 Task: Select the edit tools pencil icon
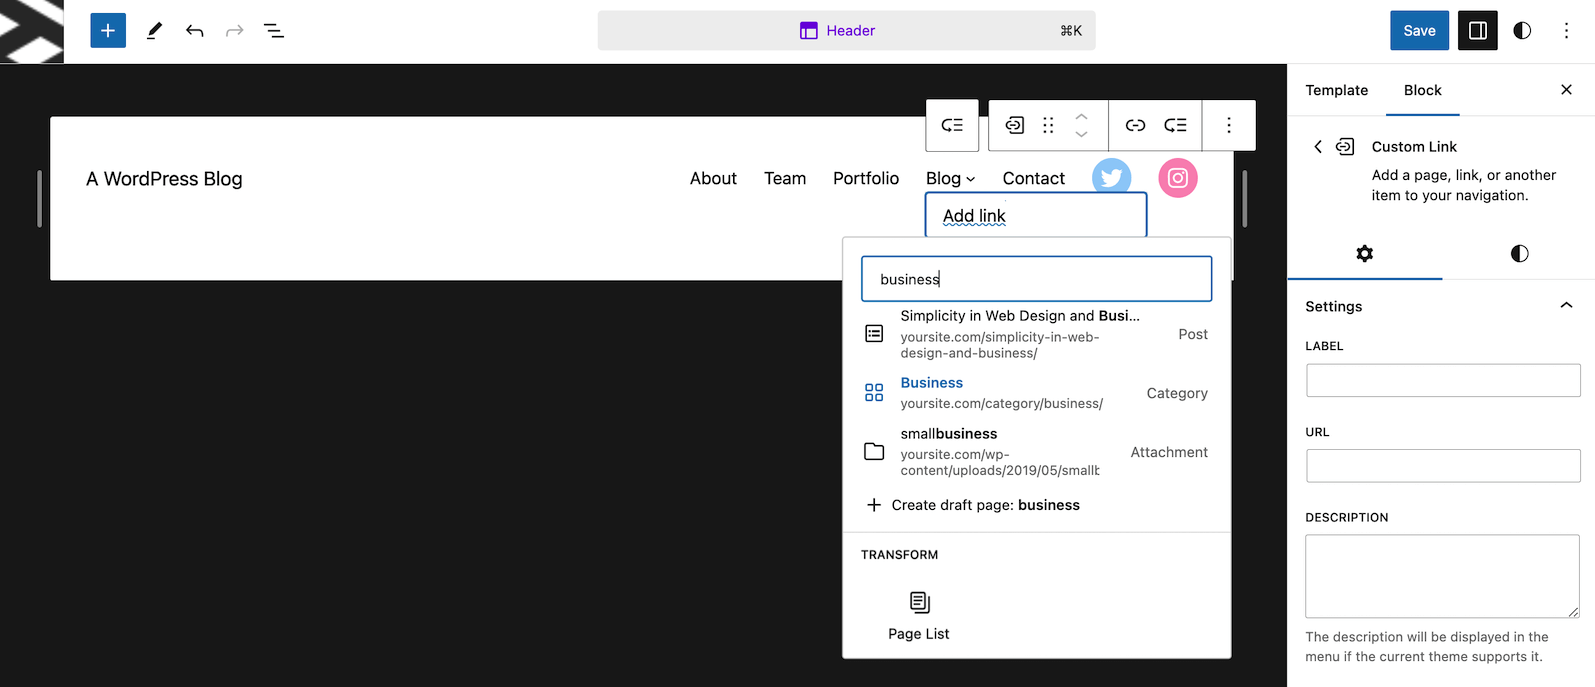(x=154, y=31)
